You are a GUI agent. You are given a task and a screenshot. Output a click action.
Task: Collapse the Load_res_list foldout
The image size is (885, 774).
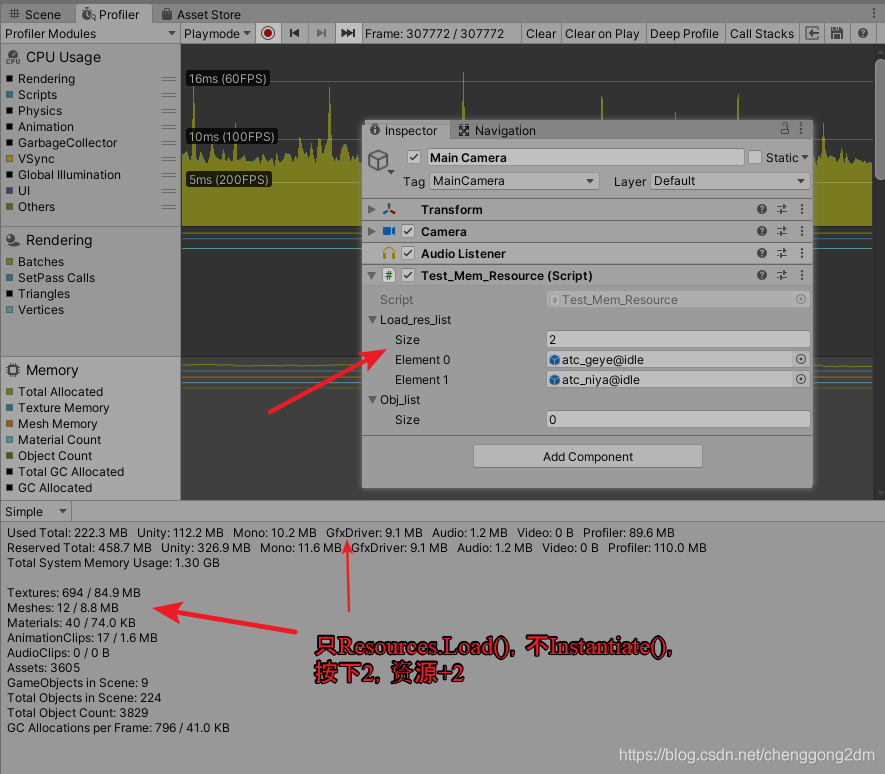point(372,319)
